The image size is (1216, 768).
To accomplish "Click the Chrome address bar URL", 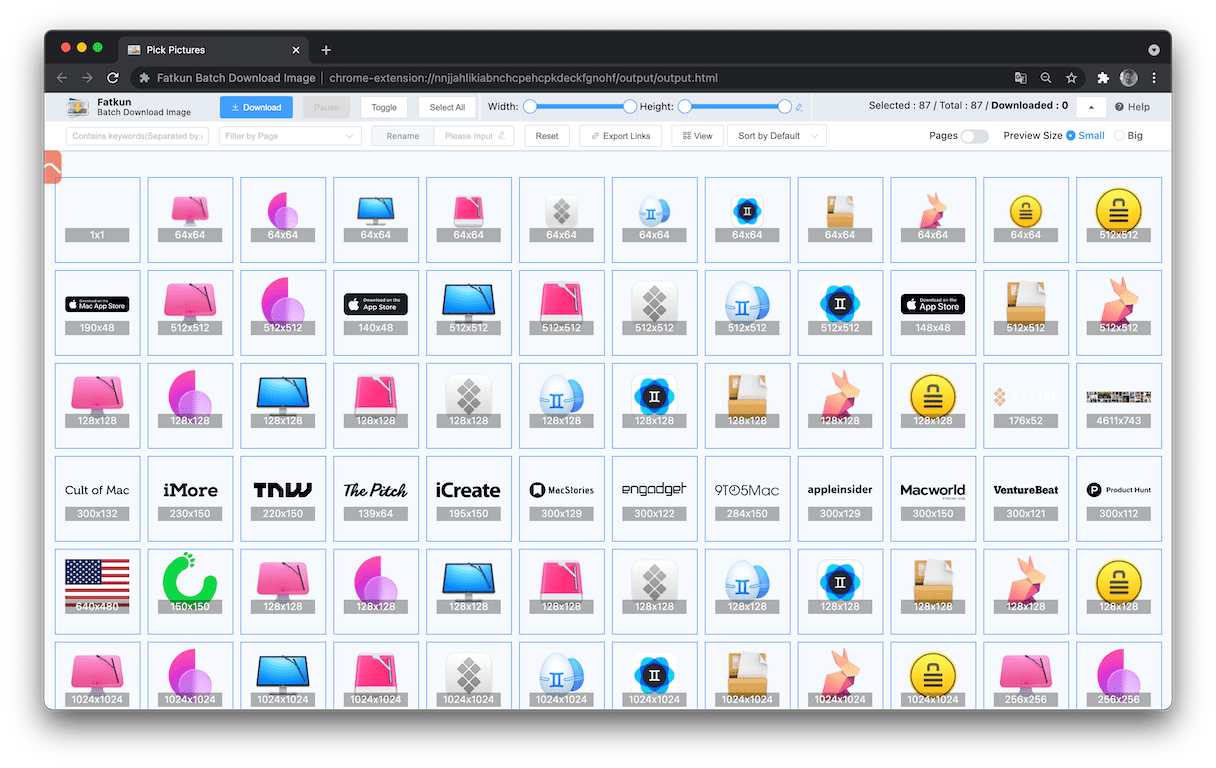I will [x=523, y=78].
